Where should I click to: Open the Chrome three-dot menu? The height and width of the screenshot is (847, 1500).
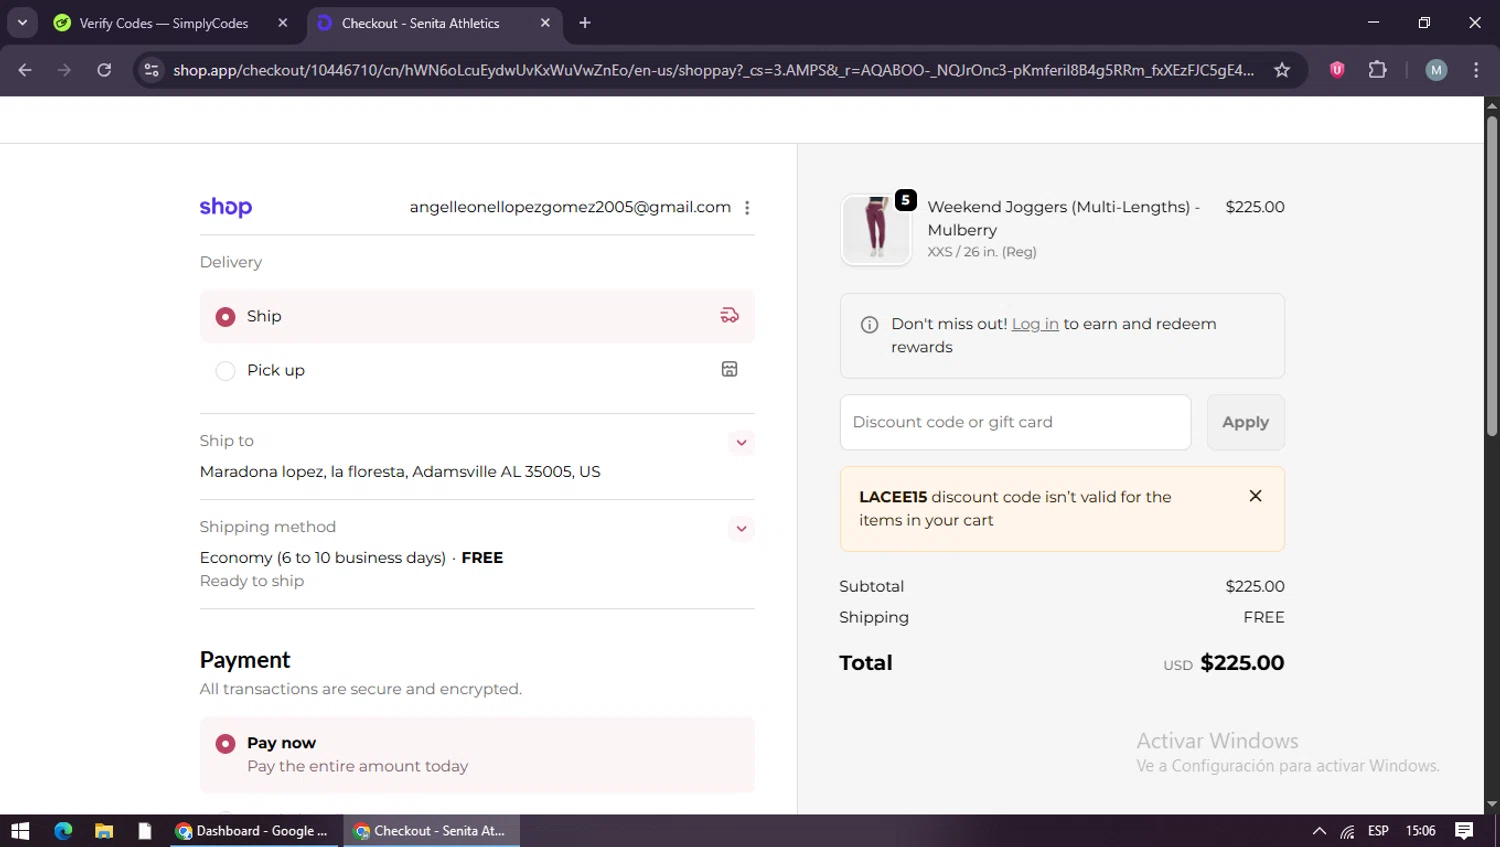pos(1476,70)
